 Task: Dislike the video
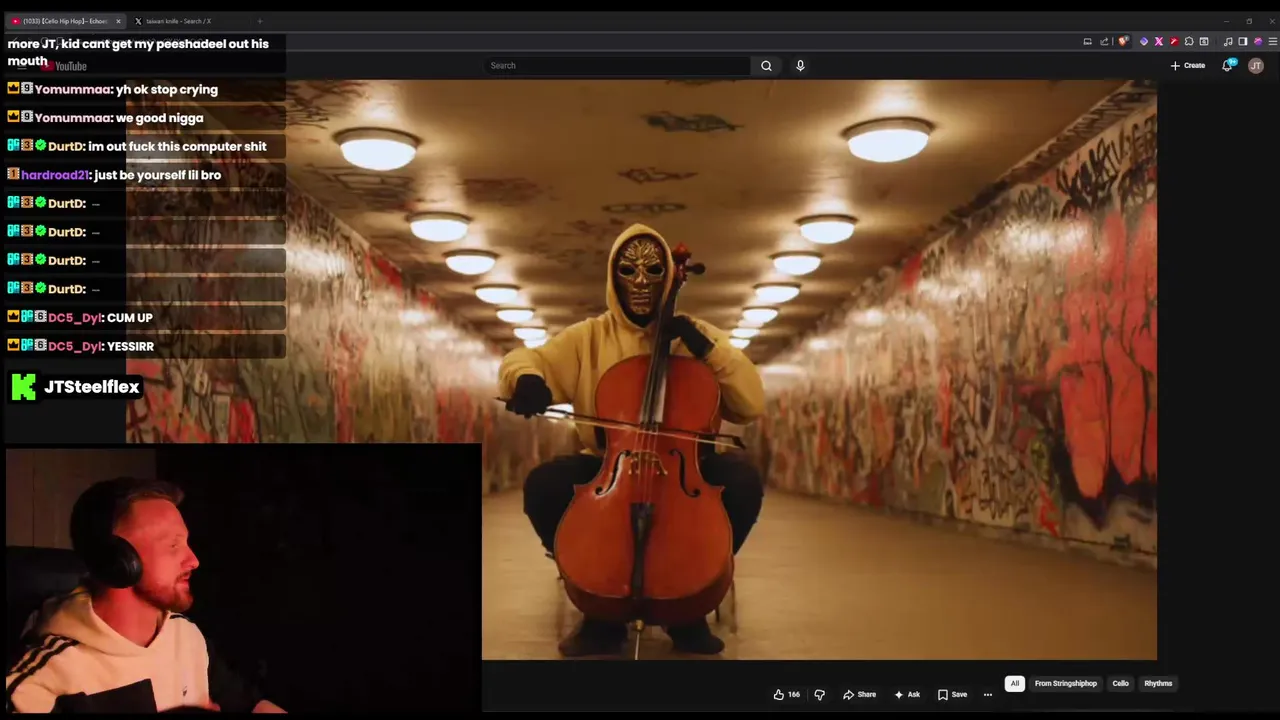tap(819, 694)
